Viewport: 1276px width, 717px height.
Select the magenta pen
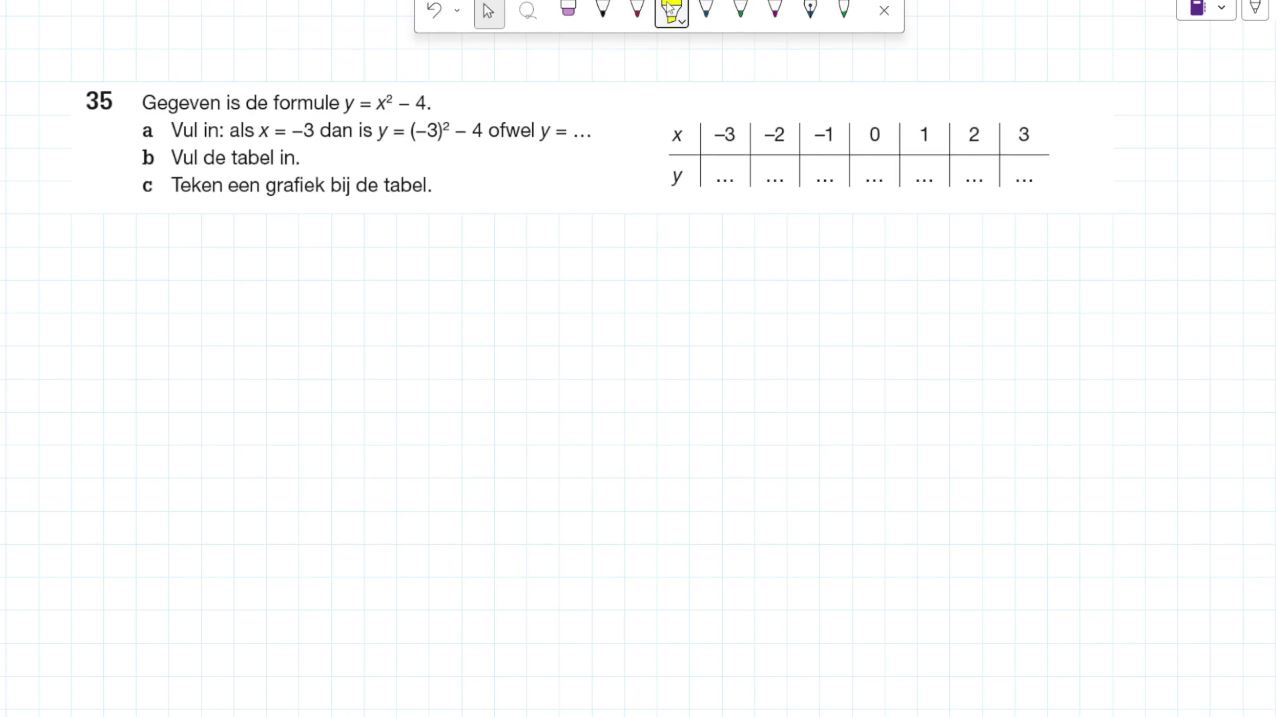775,9
